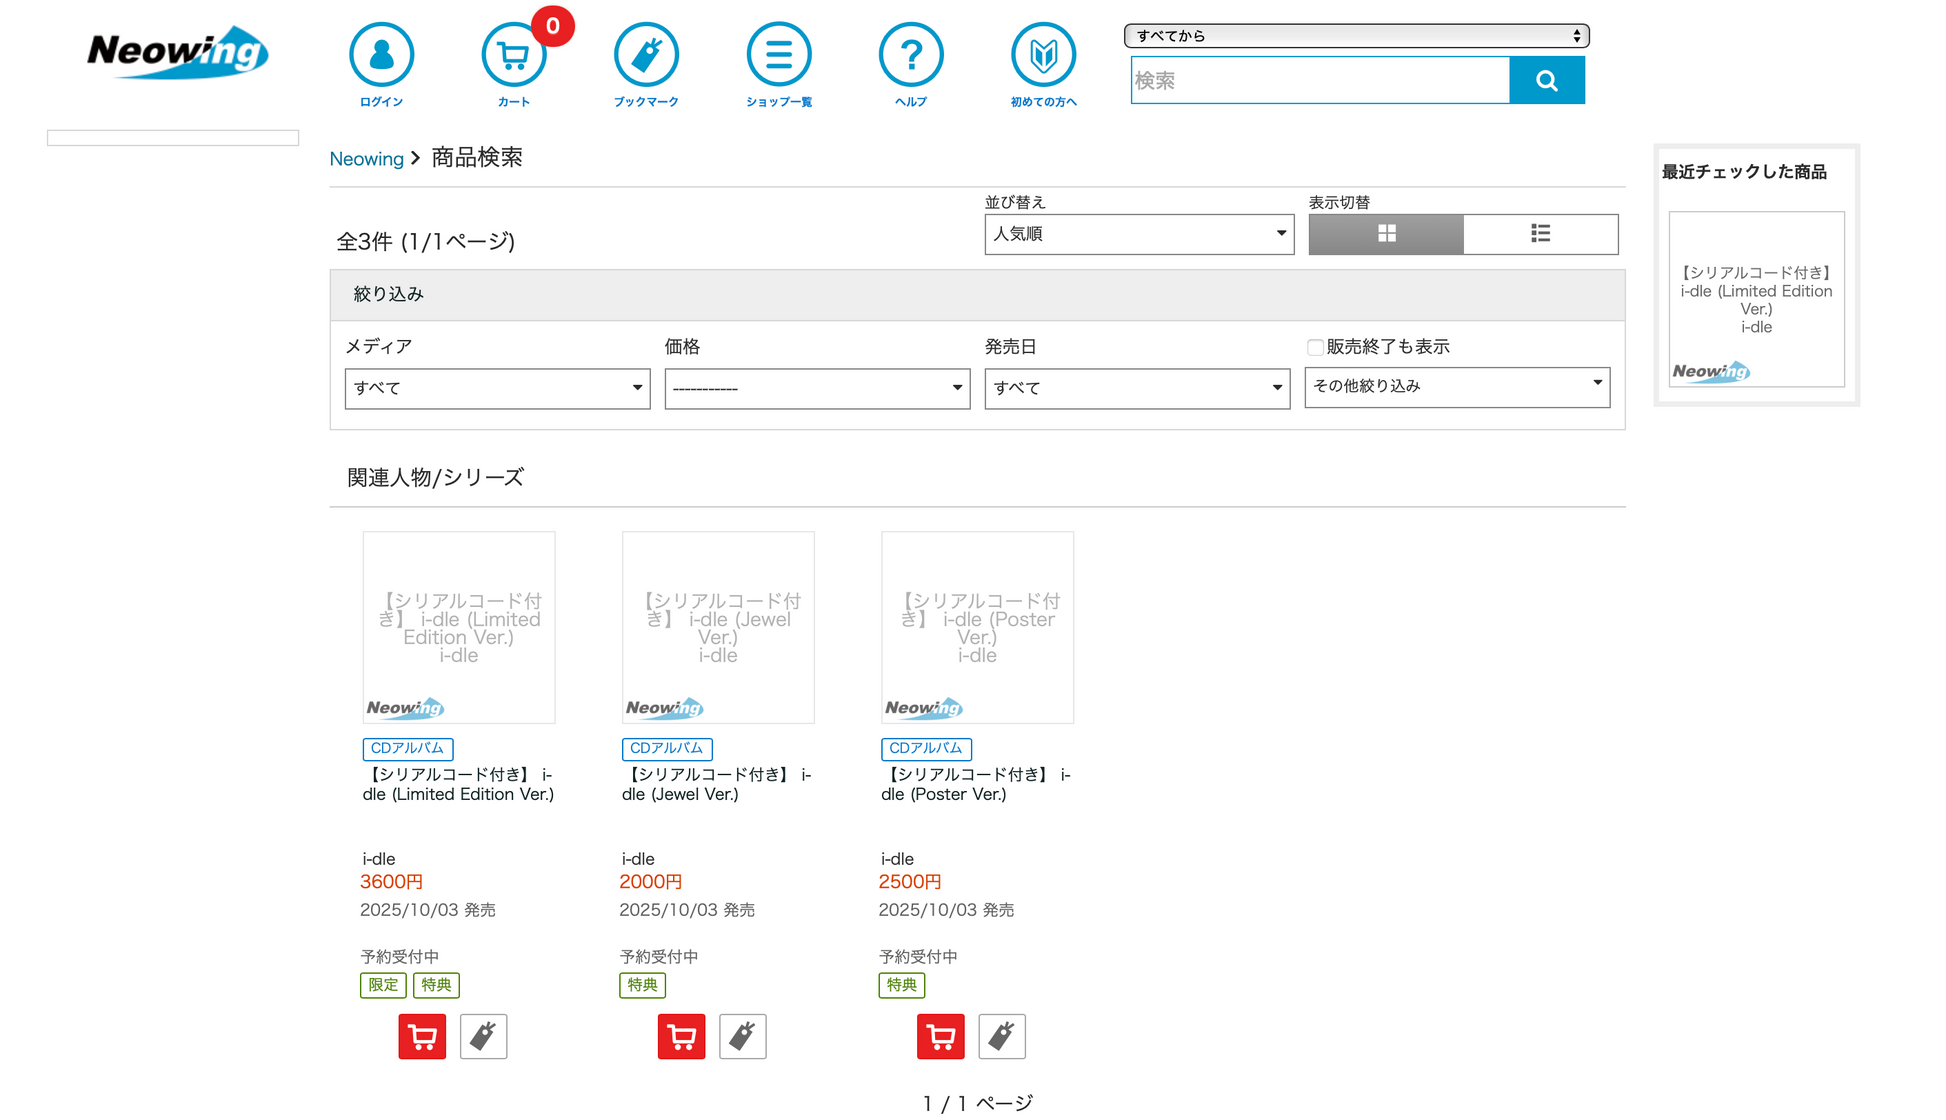Click the 3600円 price text
The image size is (1946, 1120).
coord(391,882)
